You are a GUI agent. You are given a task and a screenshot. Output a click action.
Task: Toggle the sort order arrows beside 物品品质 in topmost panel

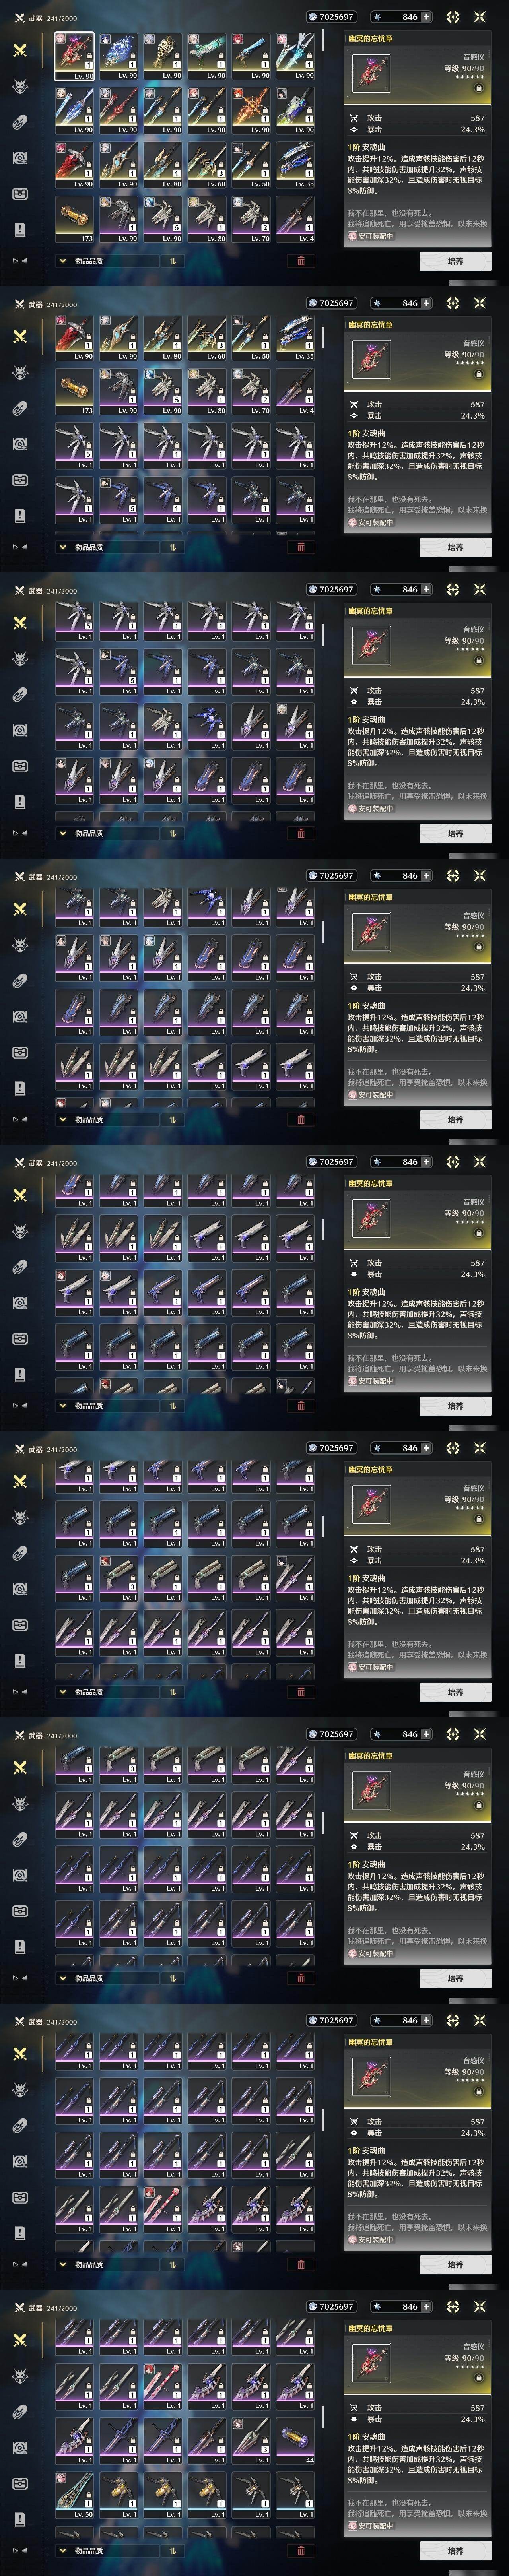click(172, 261)
